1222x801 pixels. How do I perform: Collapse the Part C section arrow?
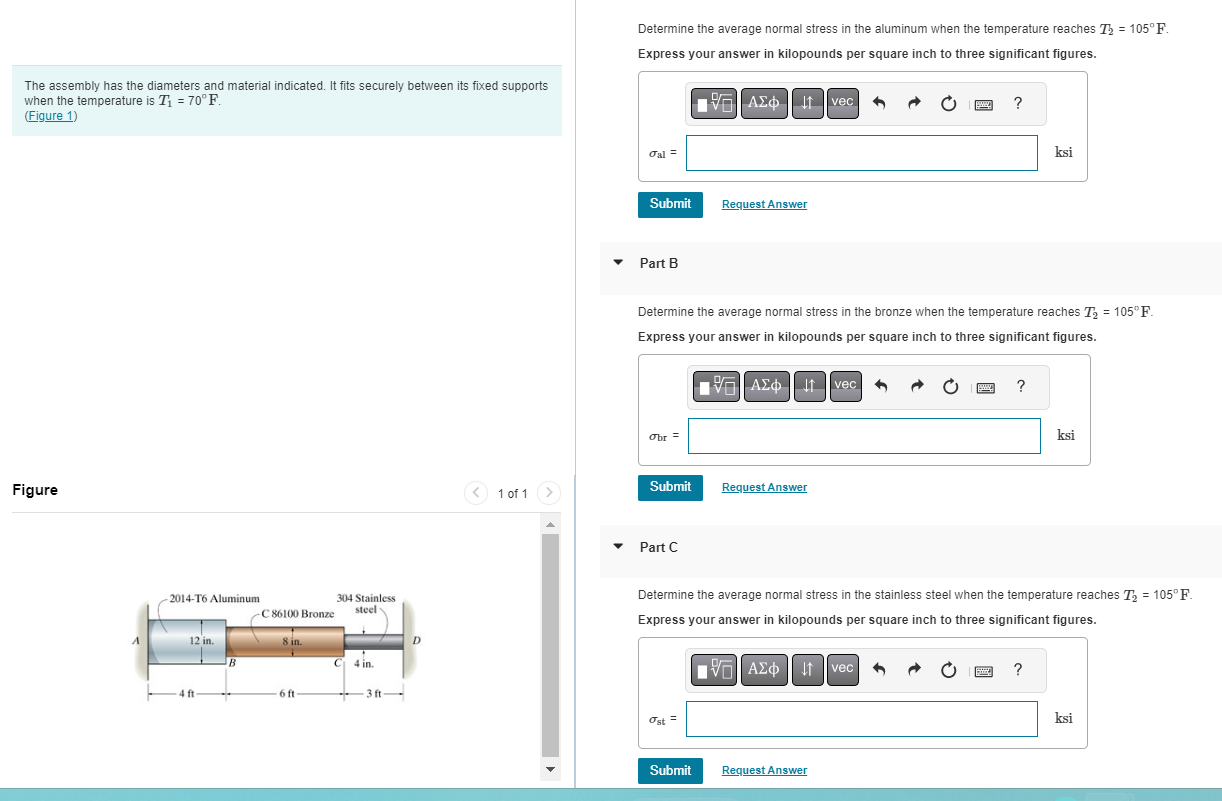tap(618, 547)
